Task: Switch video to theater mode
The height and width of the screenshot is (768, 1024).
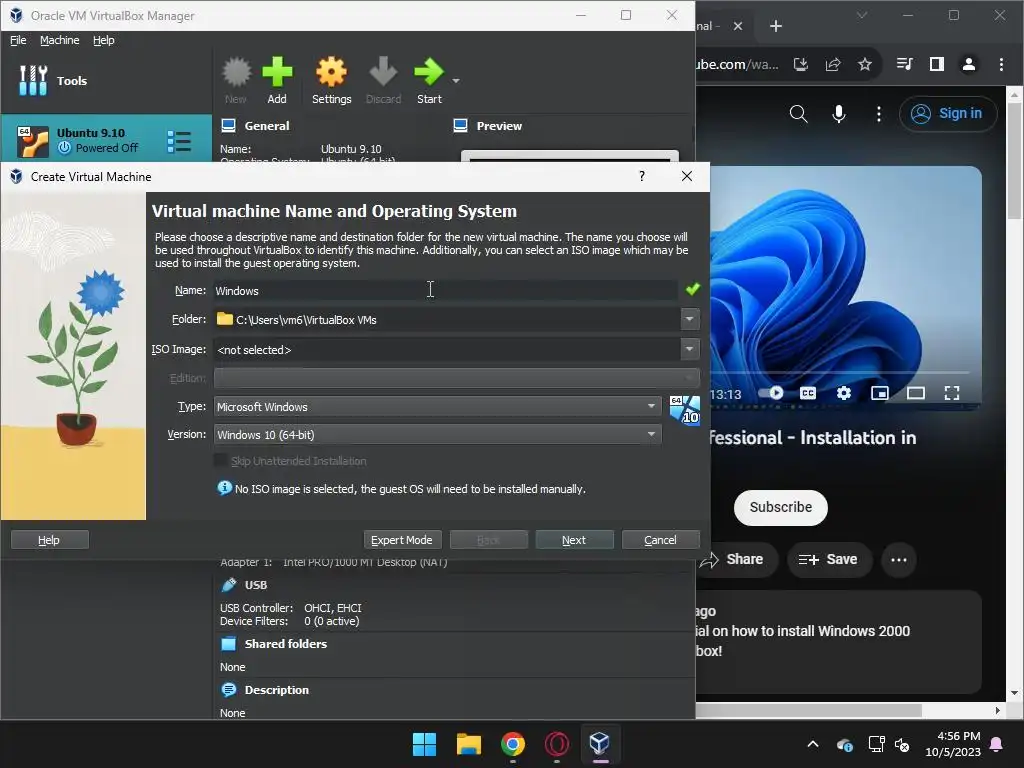Action: coord(916,392)
